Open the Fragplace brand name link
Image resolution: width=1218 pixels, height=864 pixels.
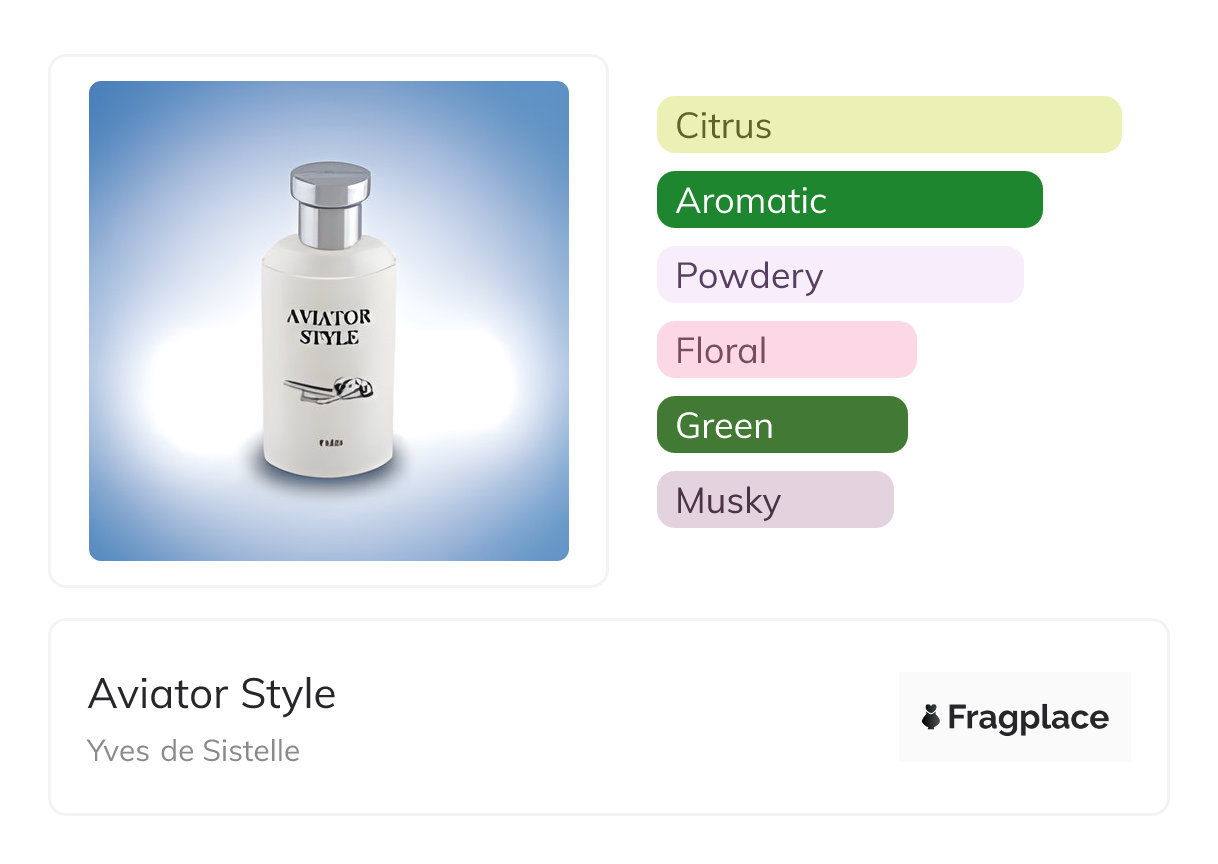tap(1028, 718)
